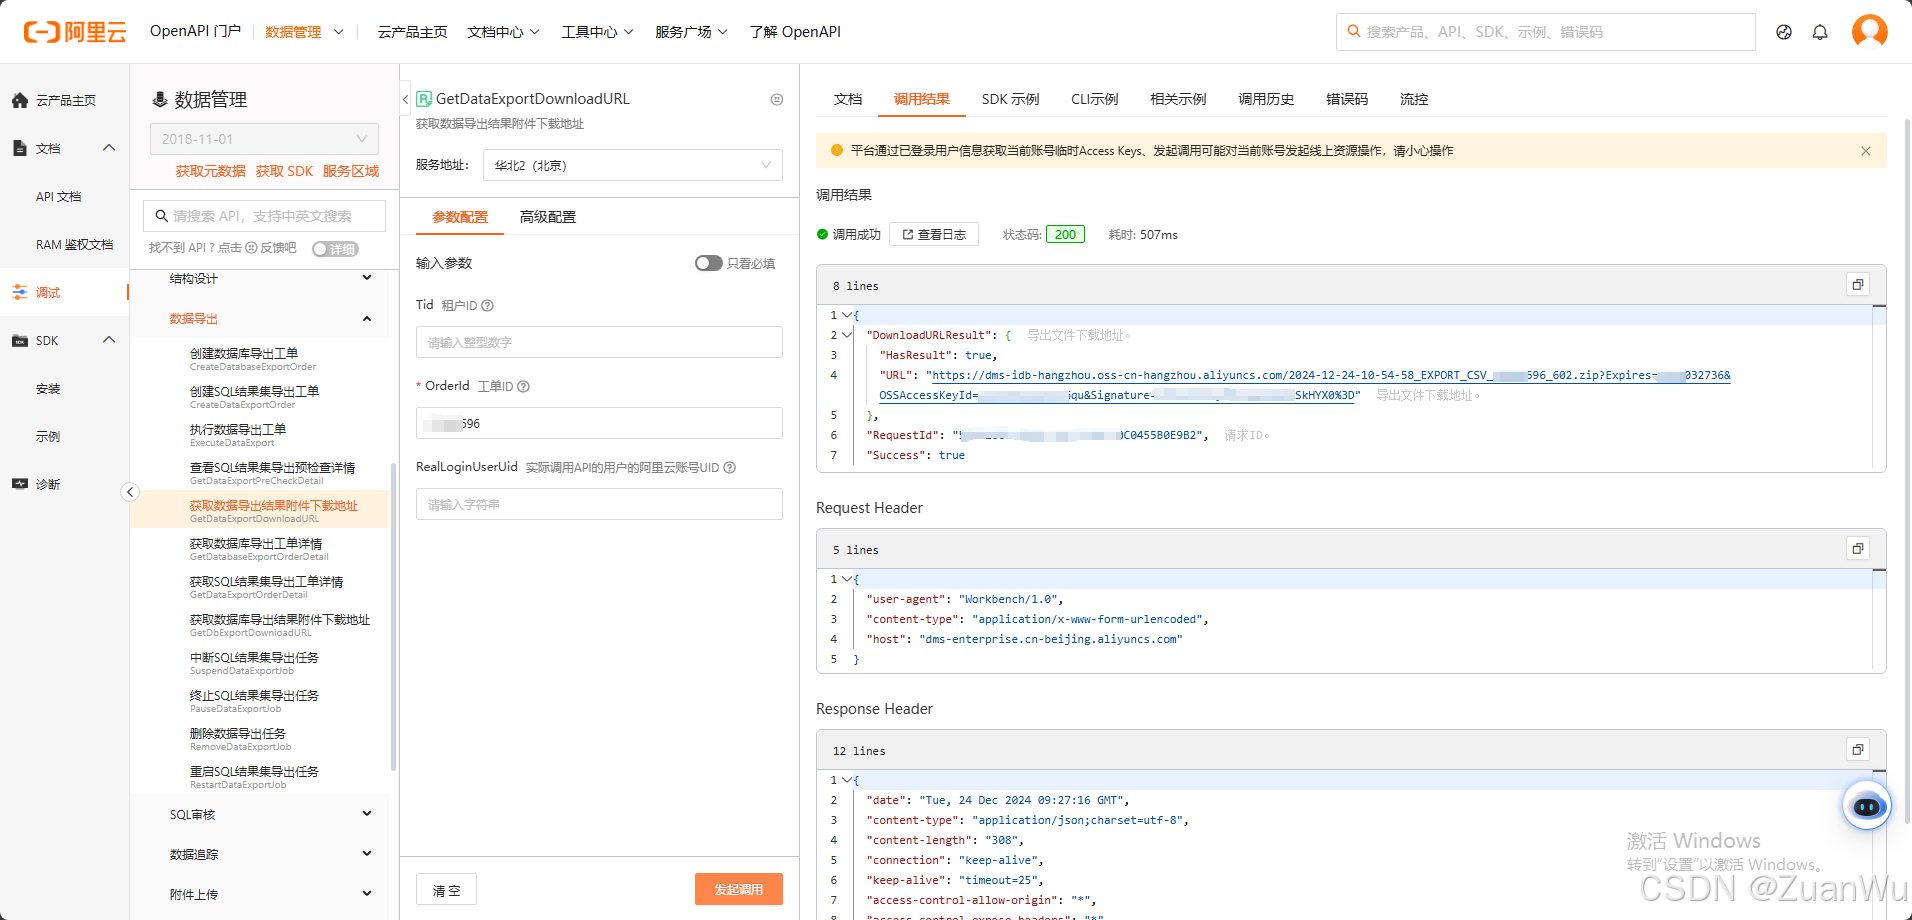This screenshot has width=1912, height=920.
Task: Collapse the 文档 section in left sidebar
Action: click(109, 148)
